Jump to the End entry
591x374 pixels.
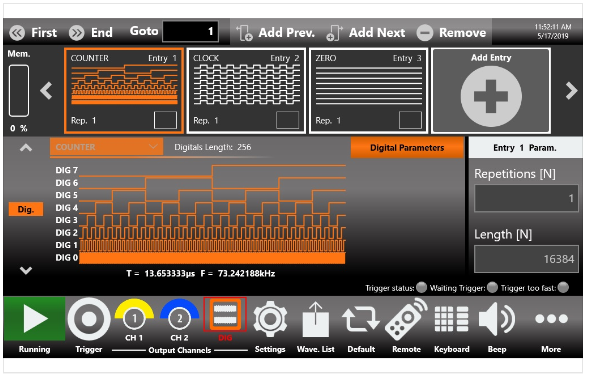(91, 32)
